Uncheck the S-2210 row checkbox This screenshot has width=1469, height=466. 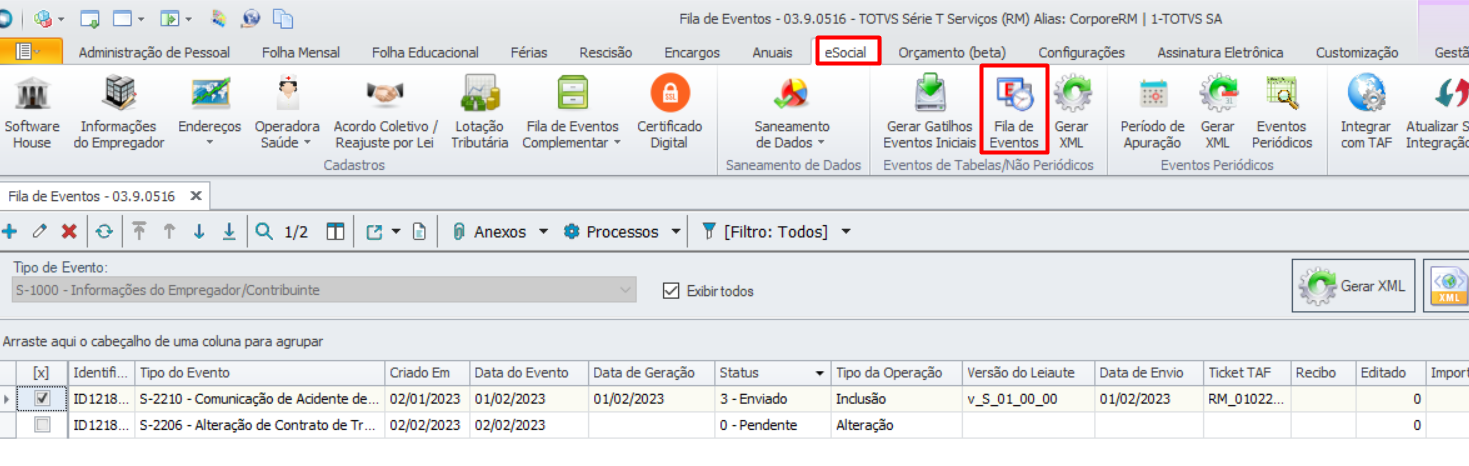coord(42,398)
